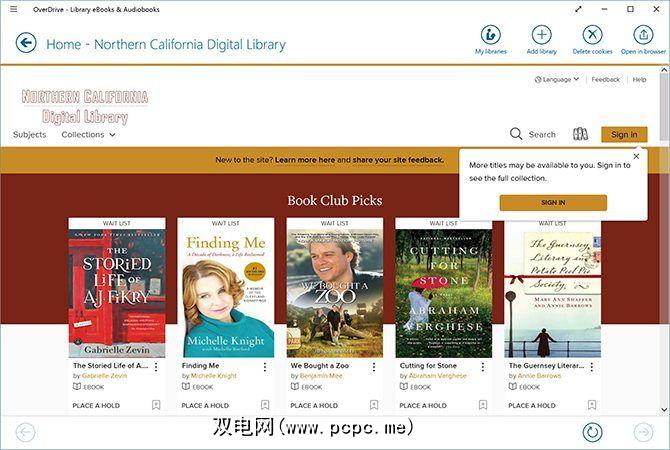
Task: Click the SIGN IN button in popup
Action: [x=553, y=203]
